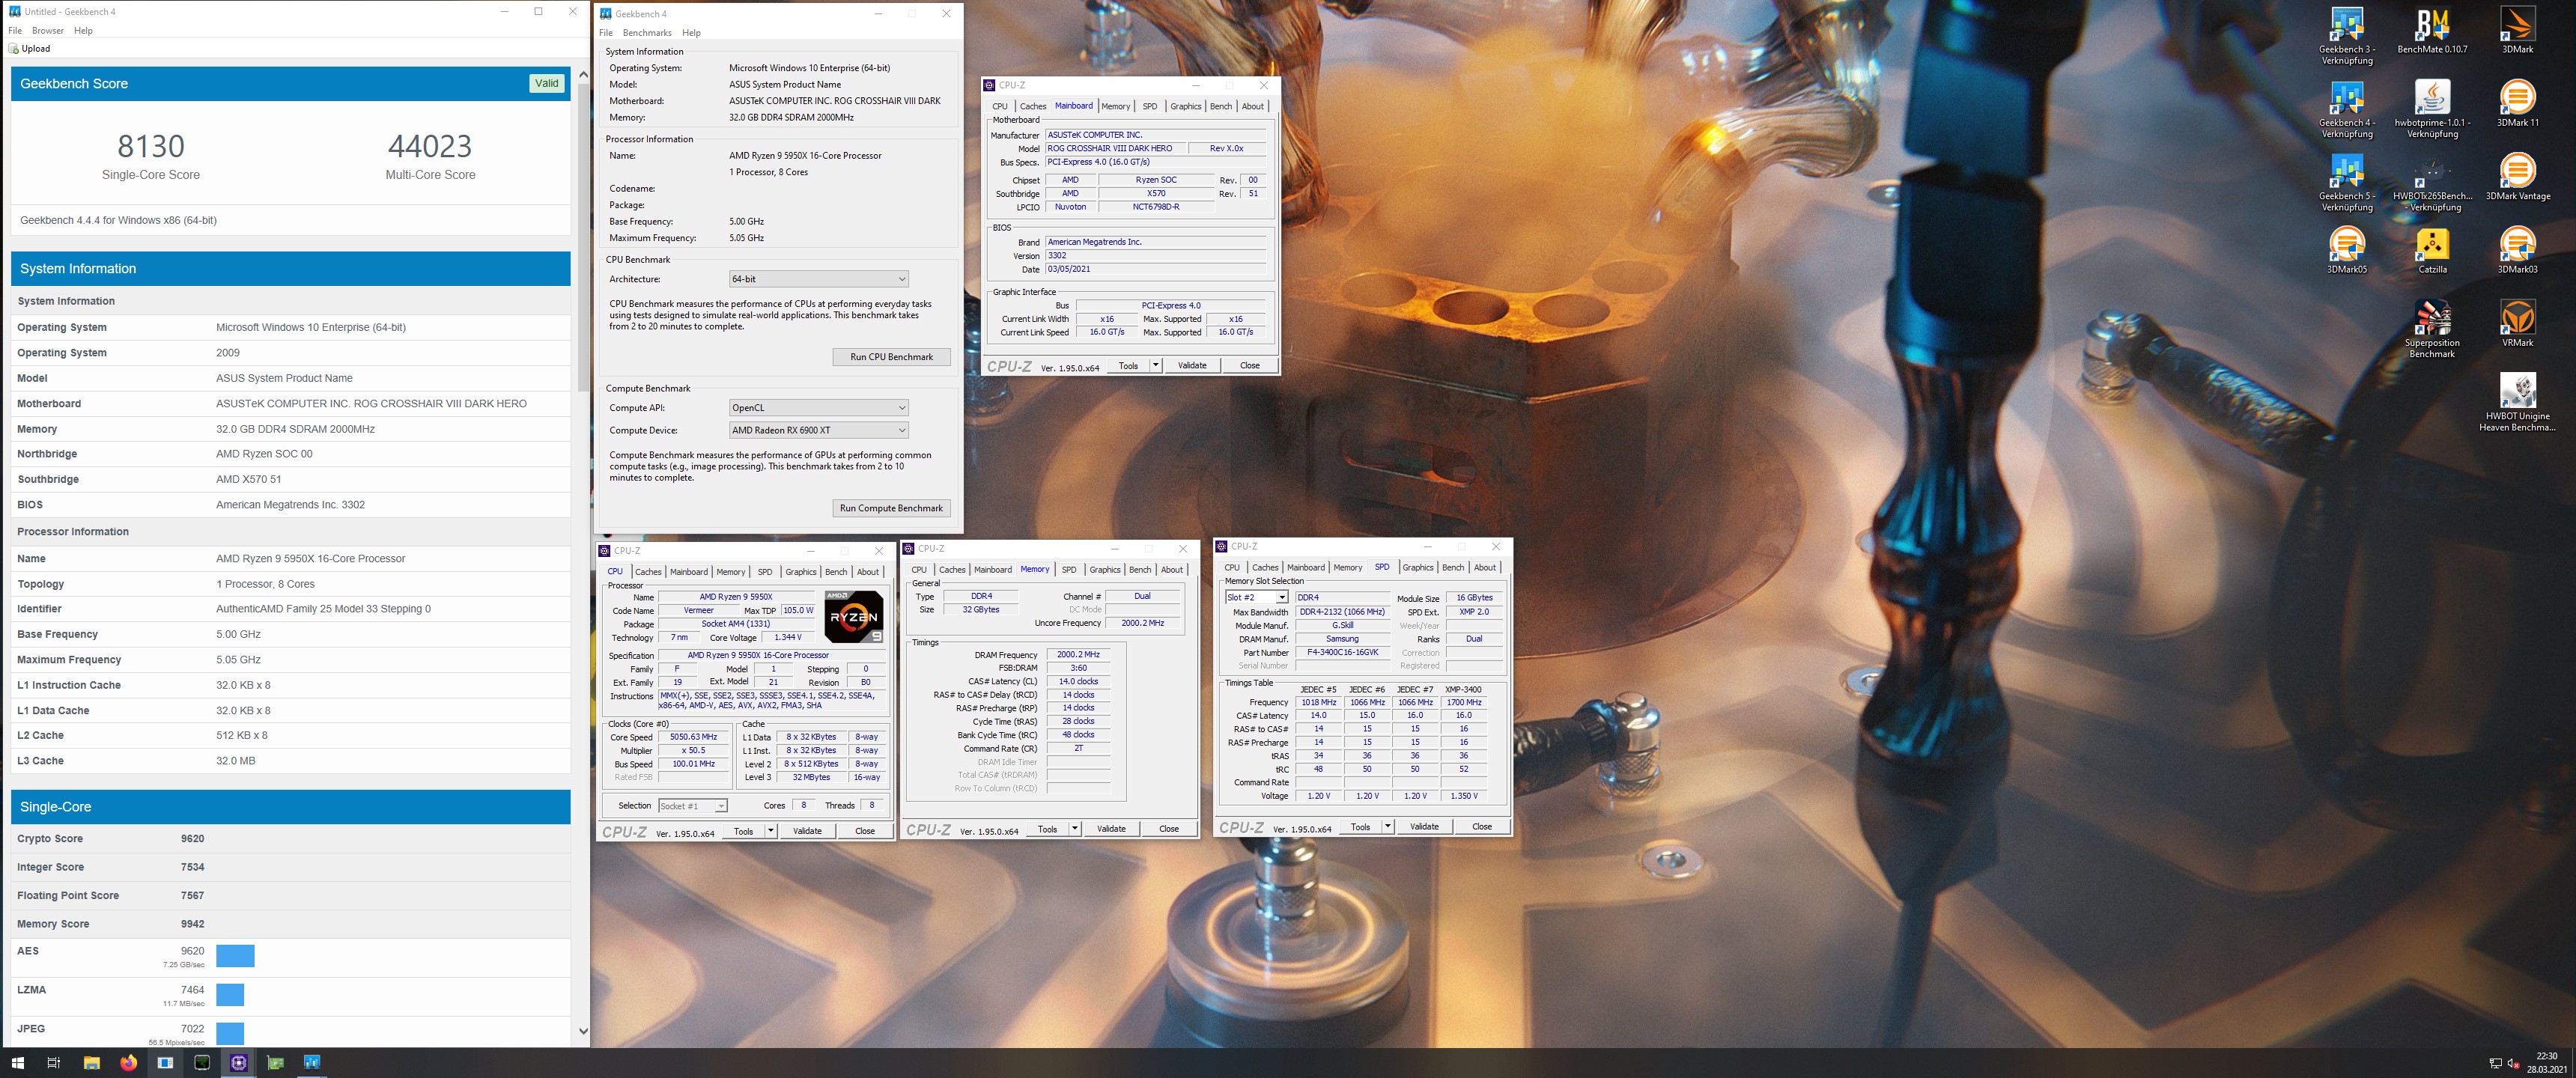Click Tools button in CPU-Z SPD window

click(x=1360, y=827)
